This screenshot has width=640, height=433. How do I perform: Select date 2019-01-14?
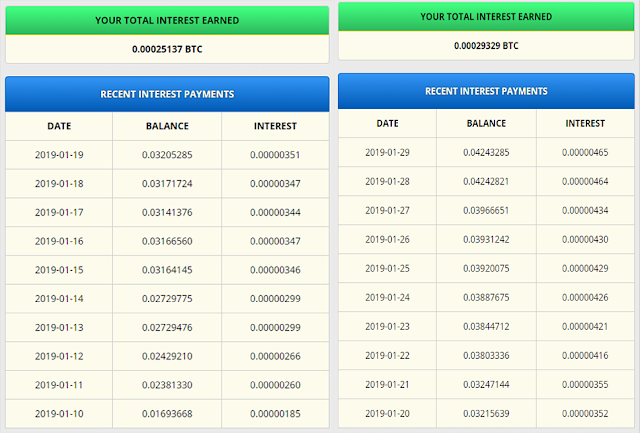59,299
